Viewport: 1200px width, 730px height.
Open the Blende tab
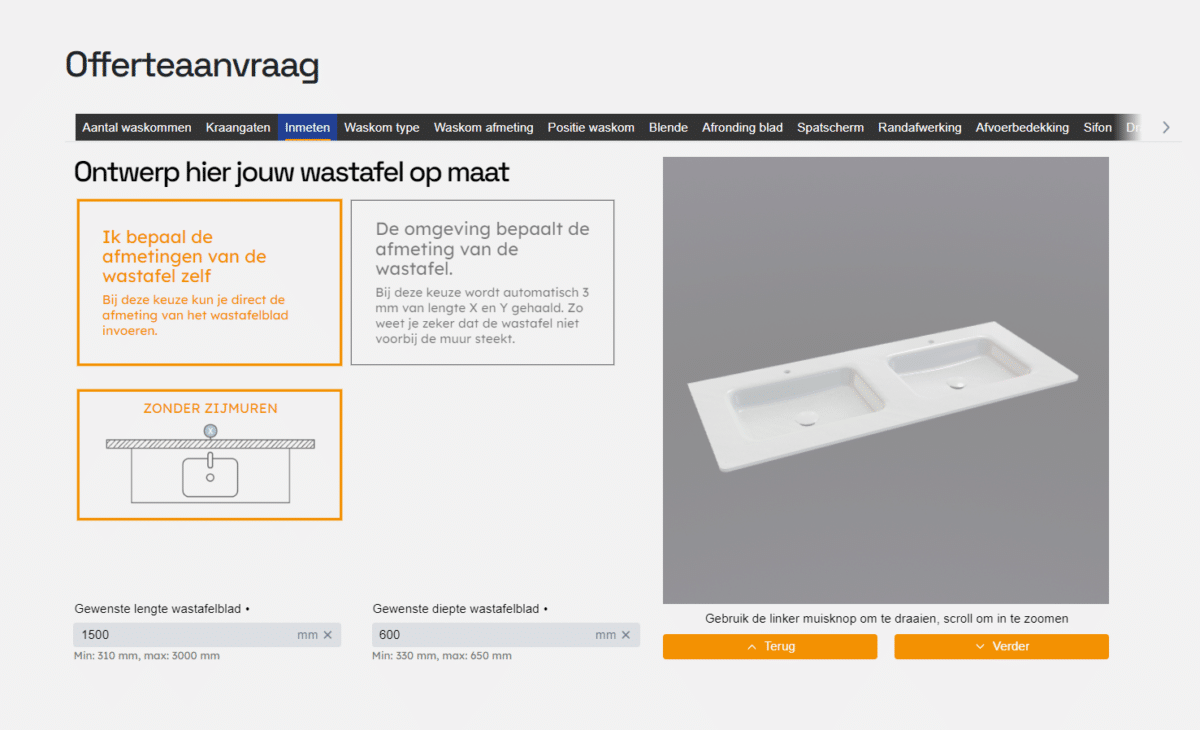(x=668, y=127)
